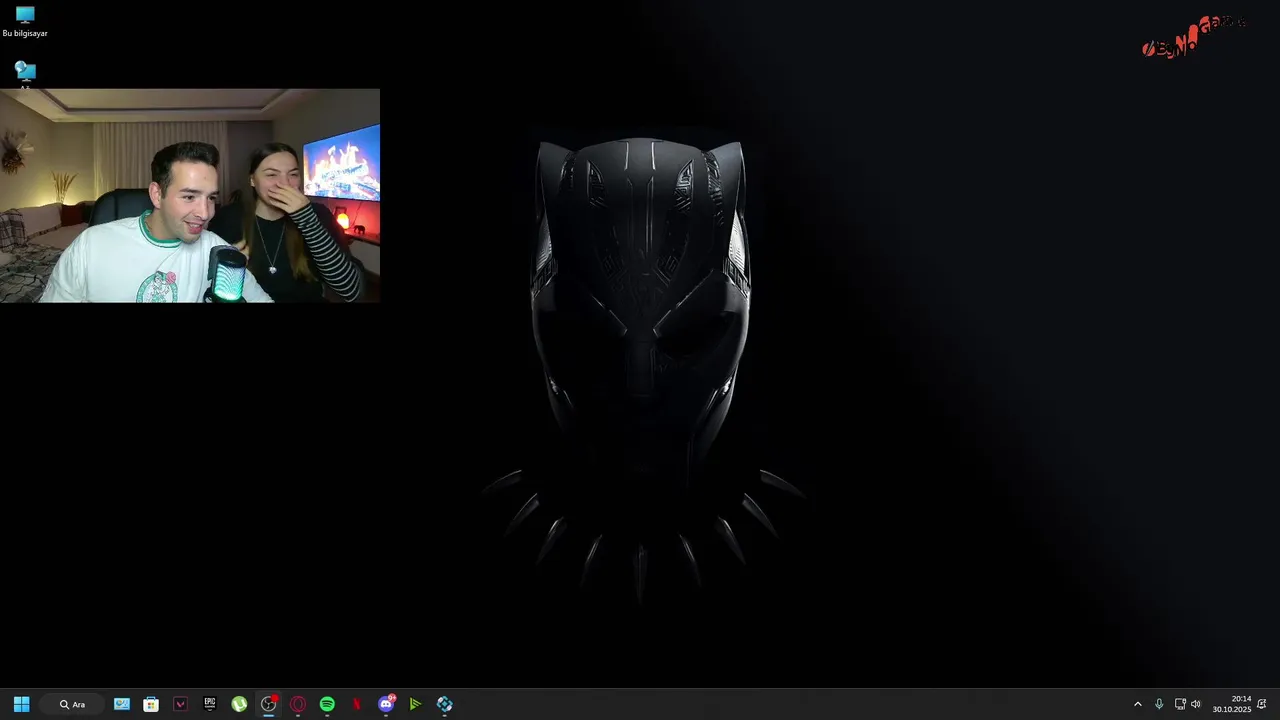1280x720 pixels.
Task: Open the Opera browser taskbar icon
Action: point(298,704)
